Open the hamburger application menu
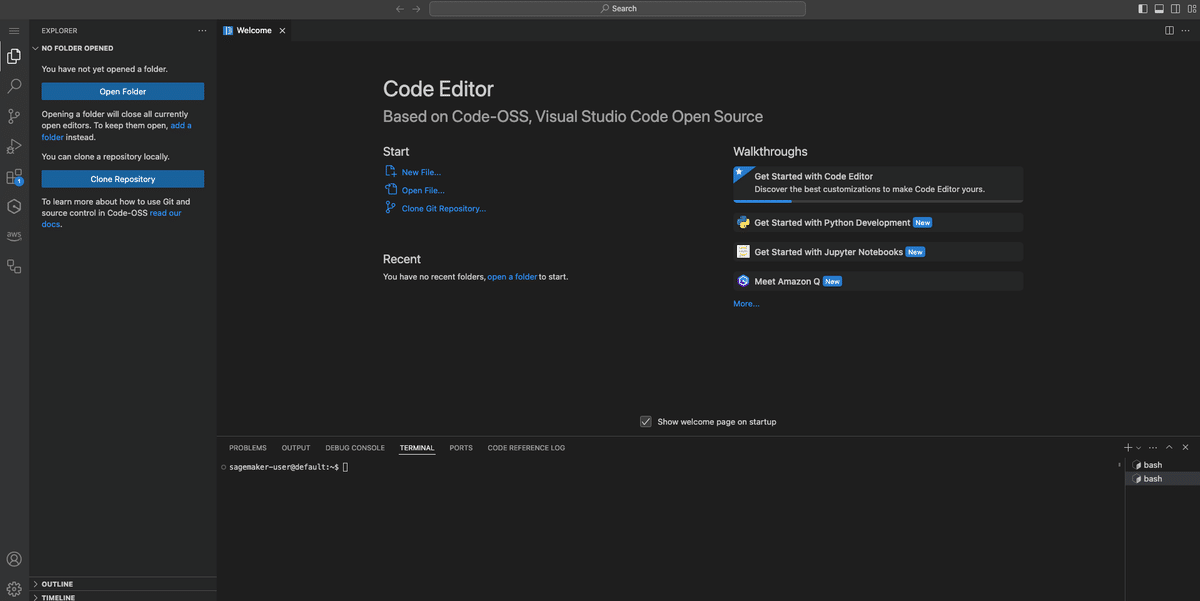Viewport: 1200px width, 601px height. pos(14,31)
